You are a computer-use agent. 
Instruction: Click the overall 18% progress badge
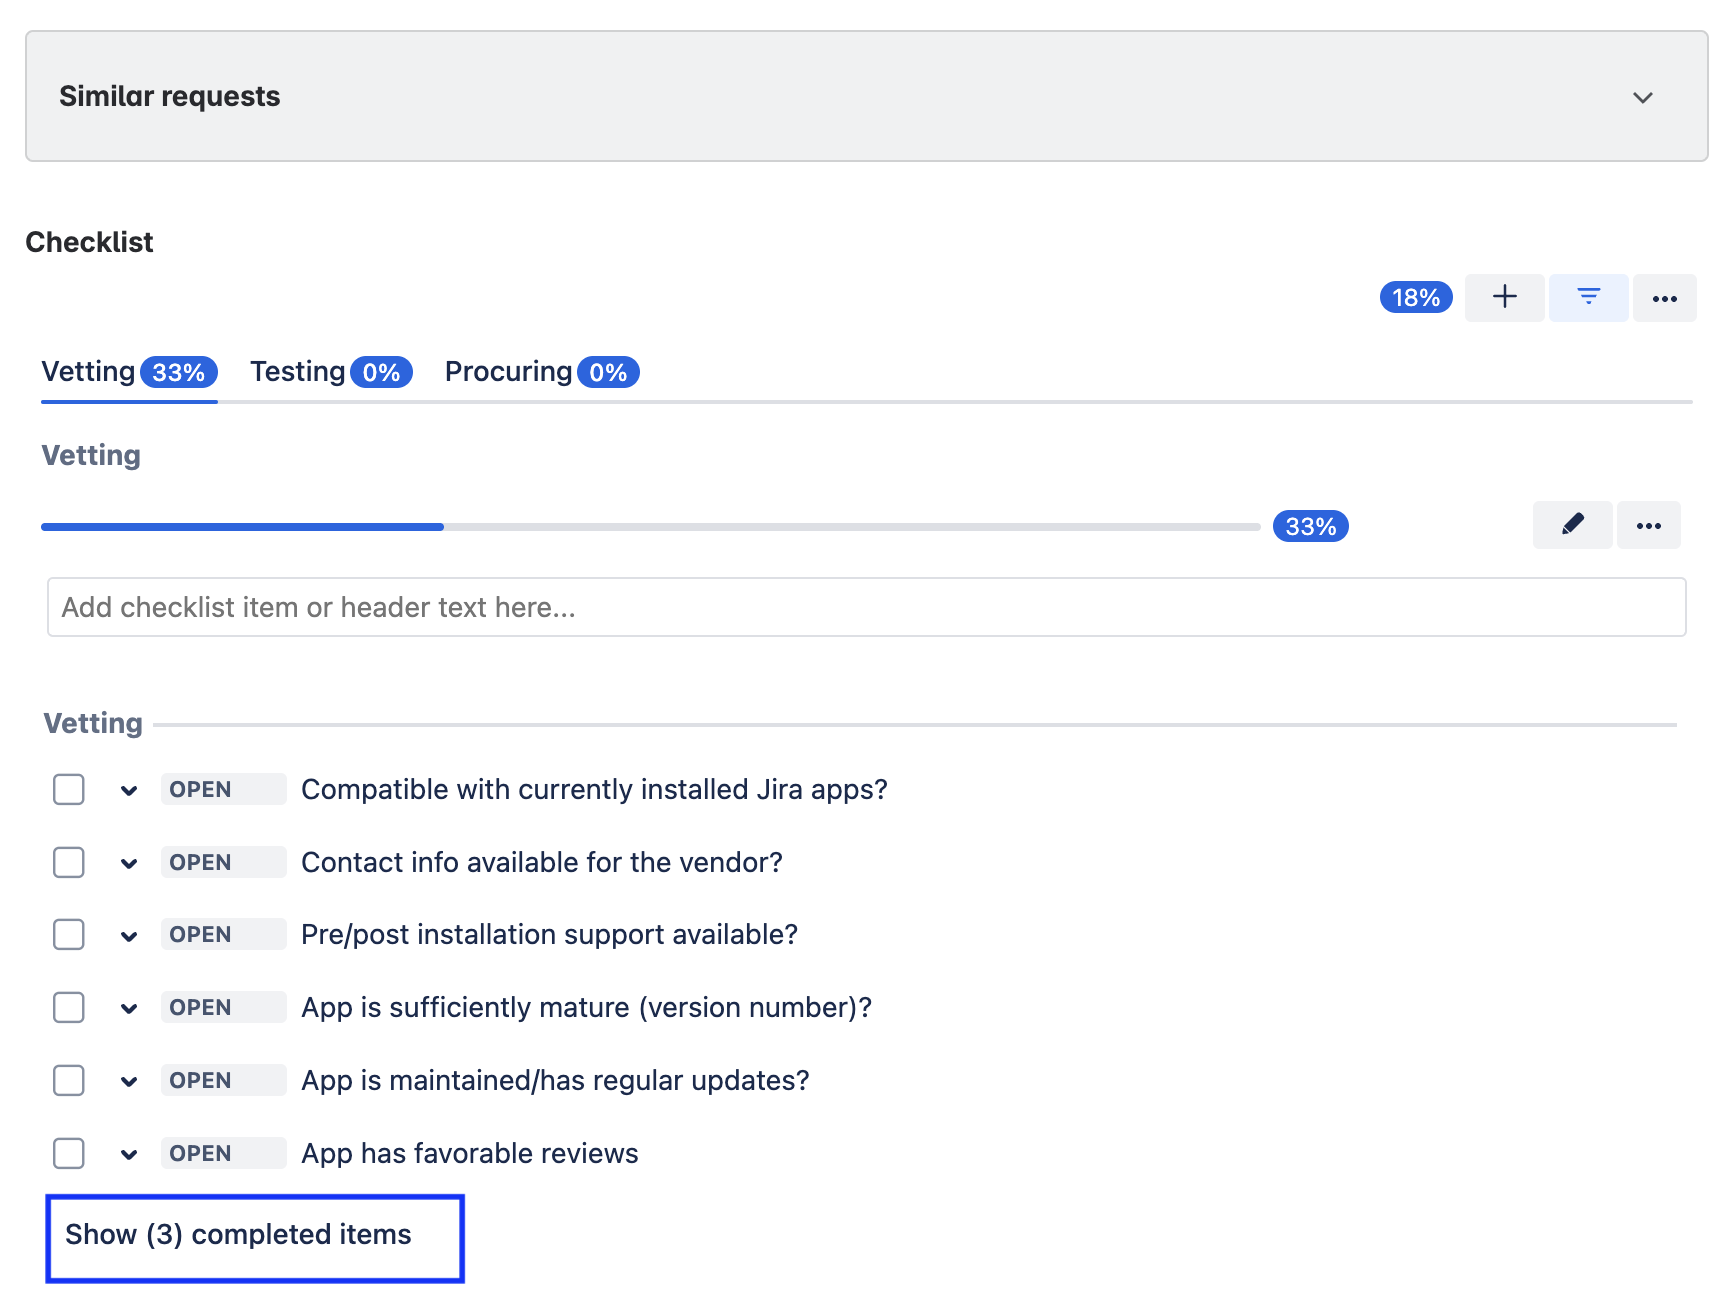[x=1415, y=297]
